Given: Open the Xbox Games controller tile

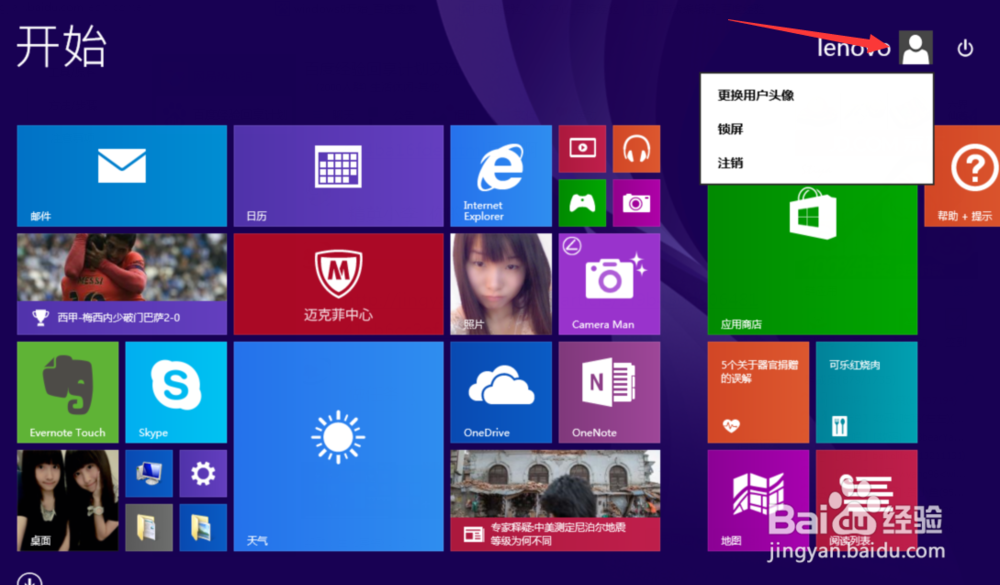Looking at the screenshot, I should (x=582, y=203).
